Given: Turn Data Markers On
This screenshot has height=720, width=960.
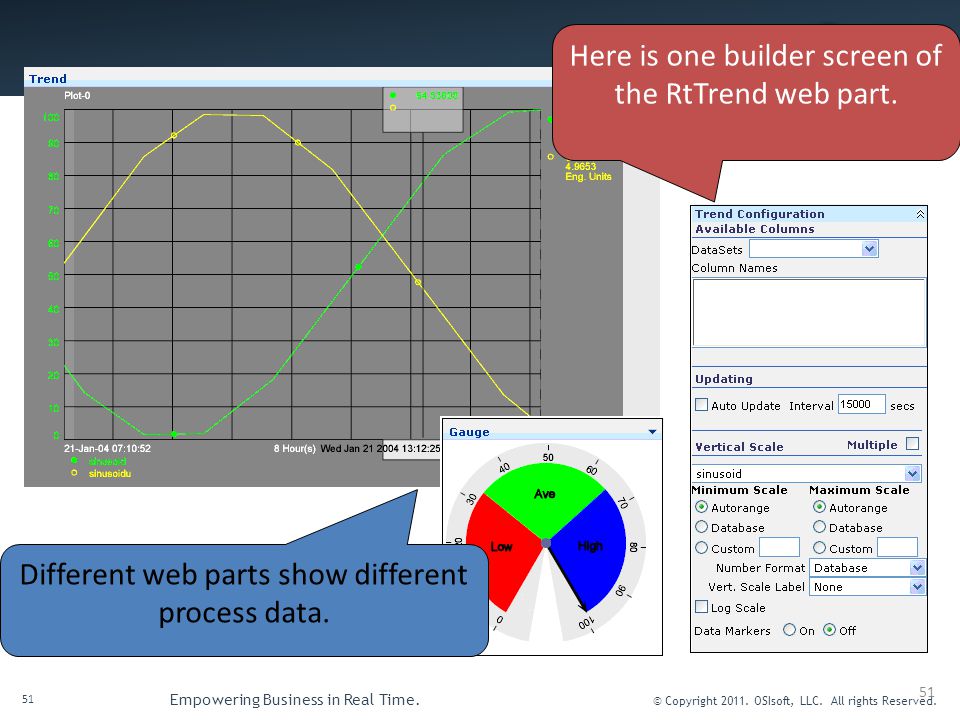Looking at the screenshot, I should 790,629.
